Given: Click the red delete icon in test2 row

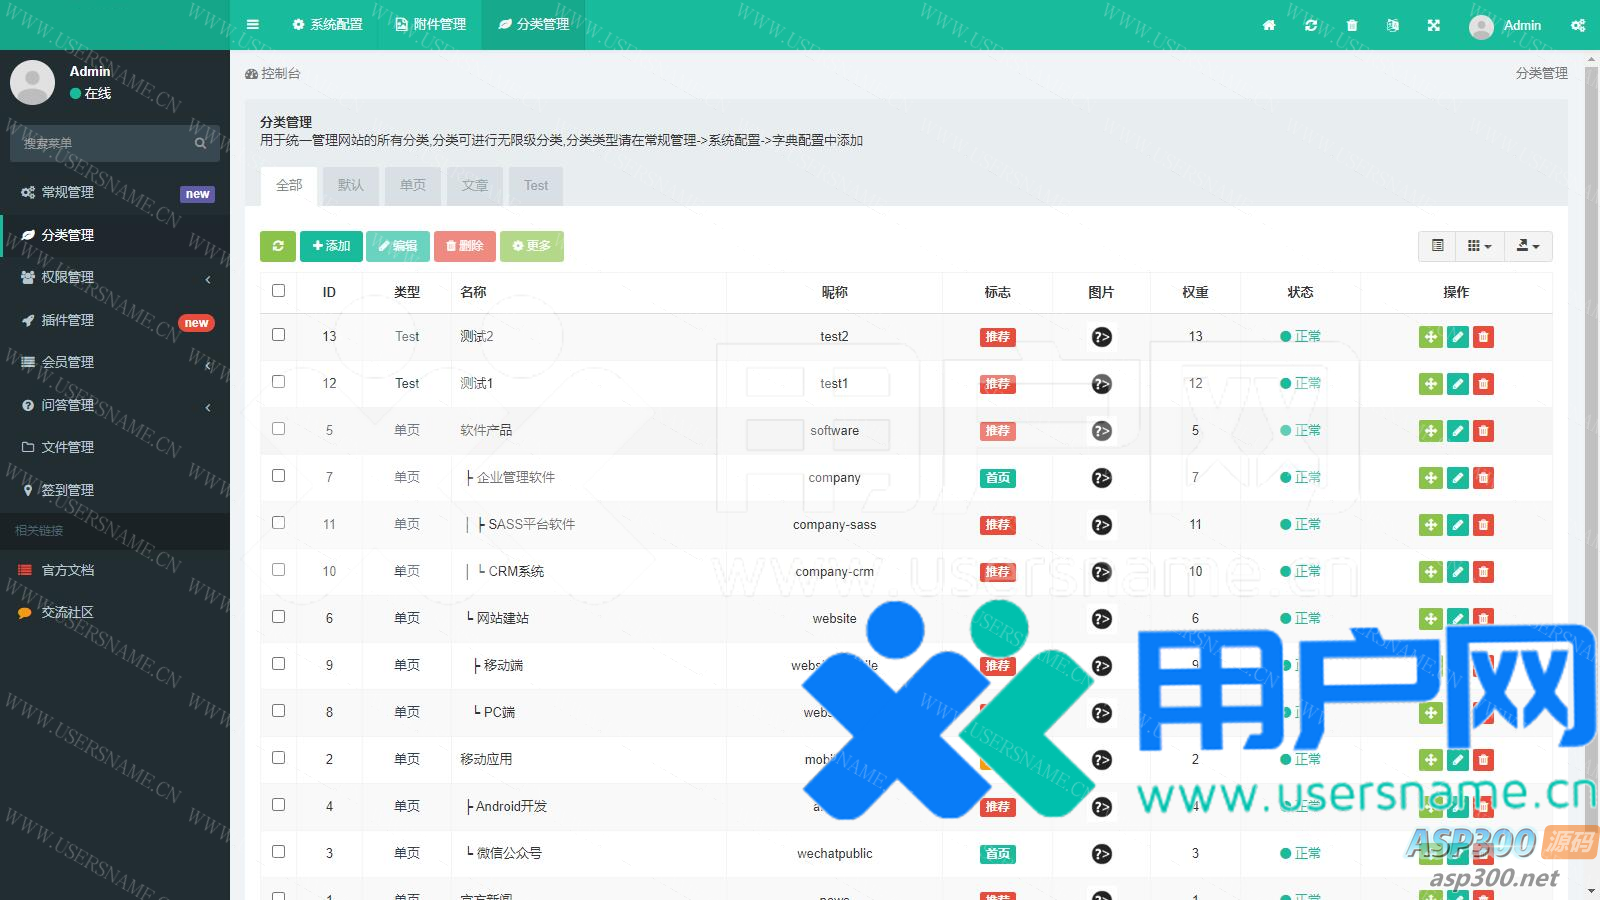Looking at the screenshot, I should [x=1483, y=337].
